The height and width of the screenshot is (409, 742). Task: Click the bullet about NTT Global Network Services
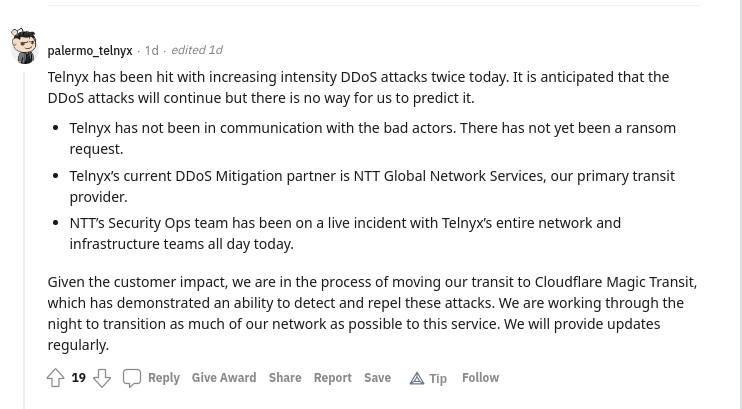click(372, 186)
